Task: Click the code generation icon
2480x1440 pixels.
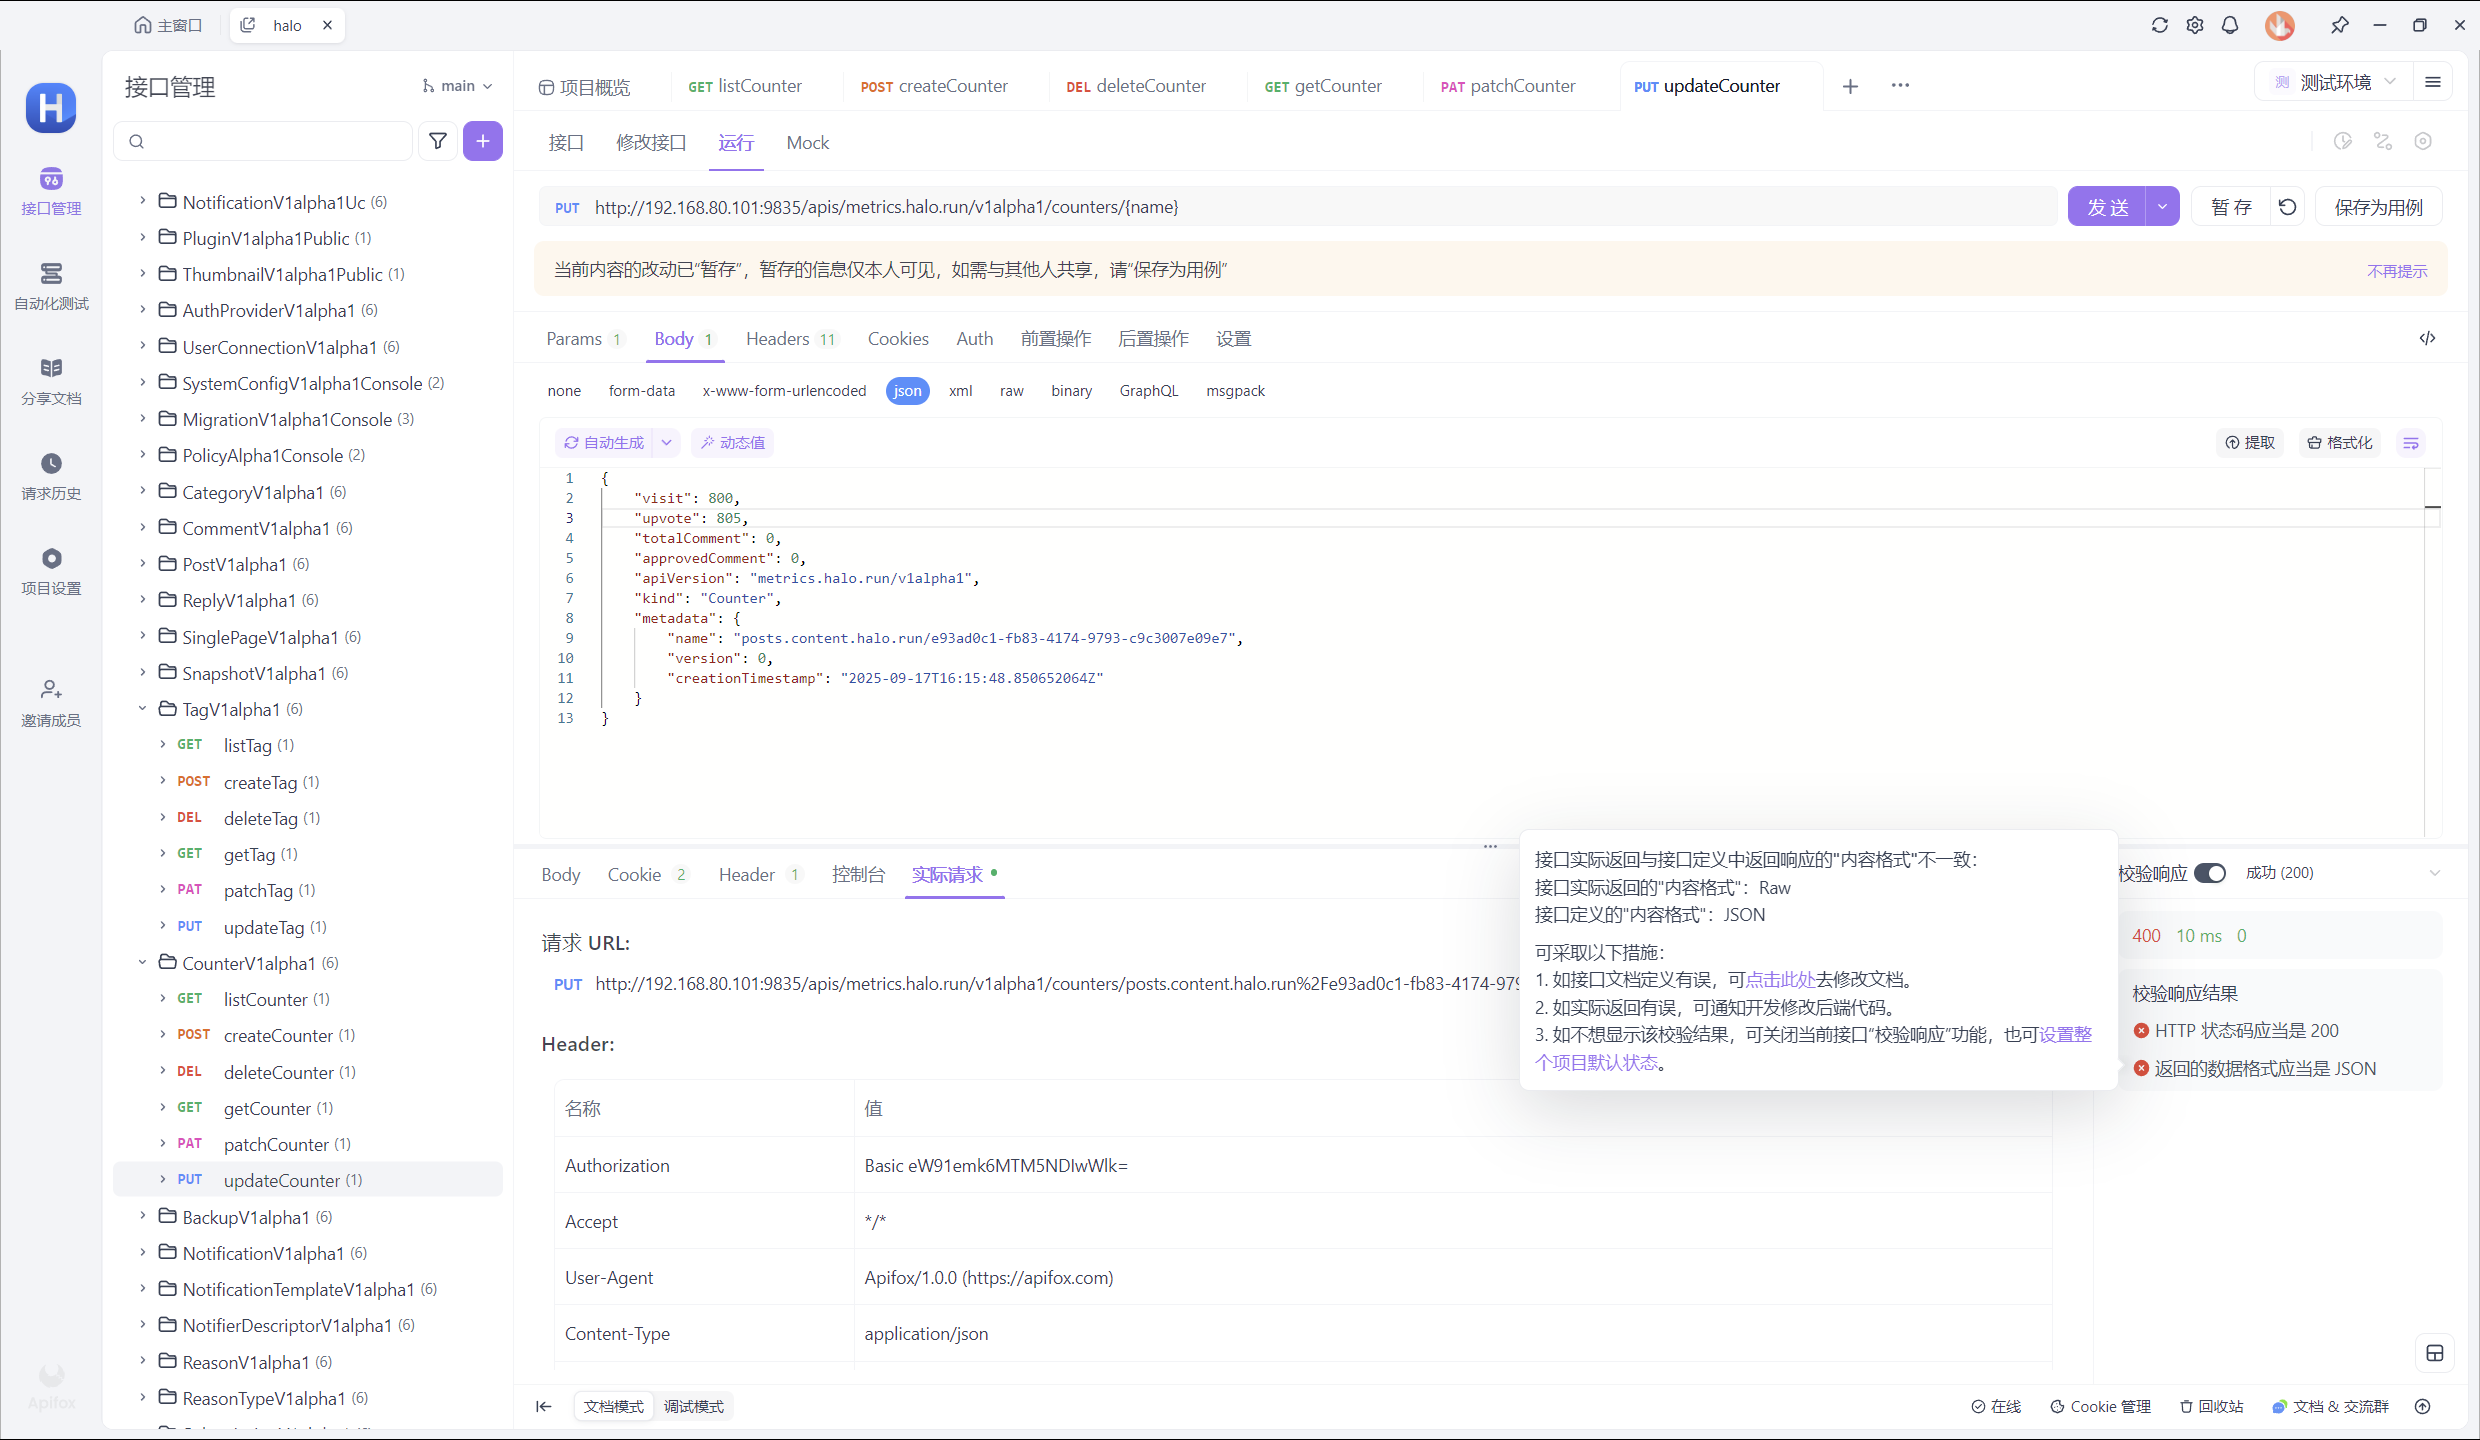Action: (2427, 338)
